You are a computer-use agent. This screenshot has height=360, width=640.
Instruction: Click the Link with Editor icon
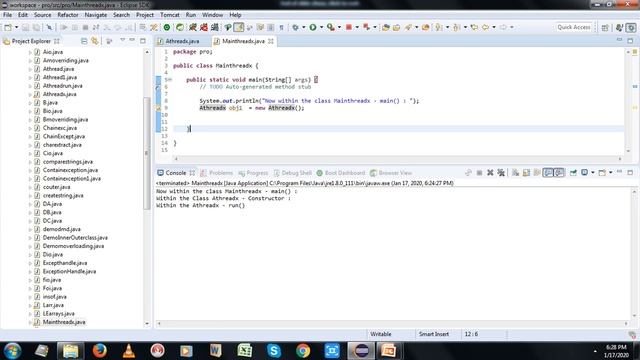pos(95,41)
